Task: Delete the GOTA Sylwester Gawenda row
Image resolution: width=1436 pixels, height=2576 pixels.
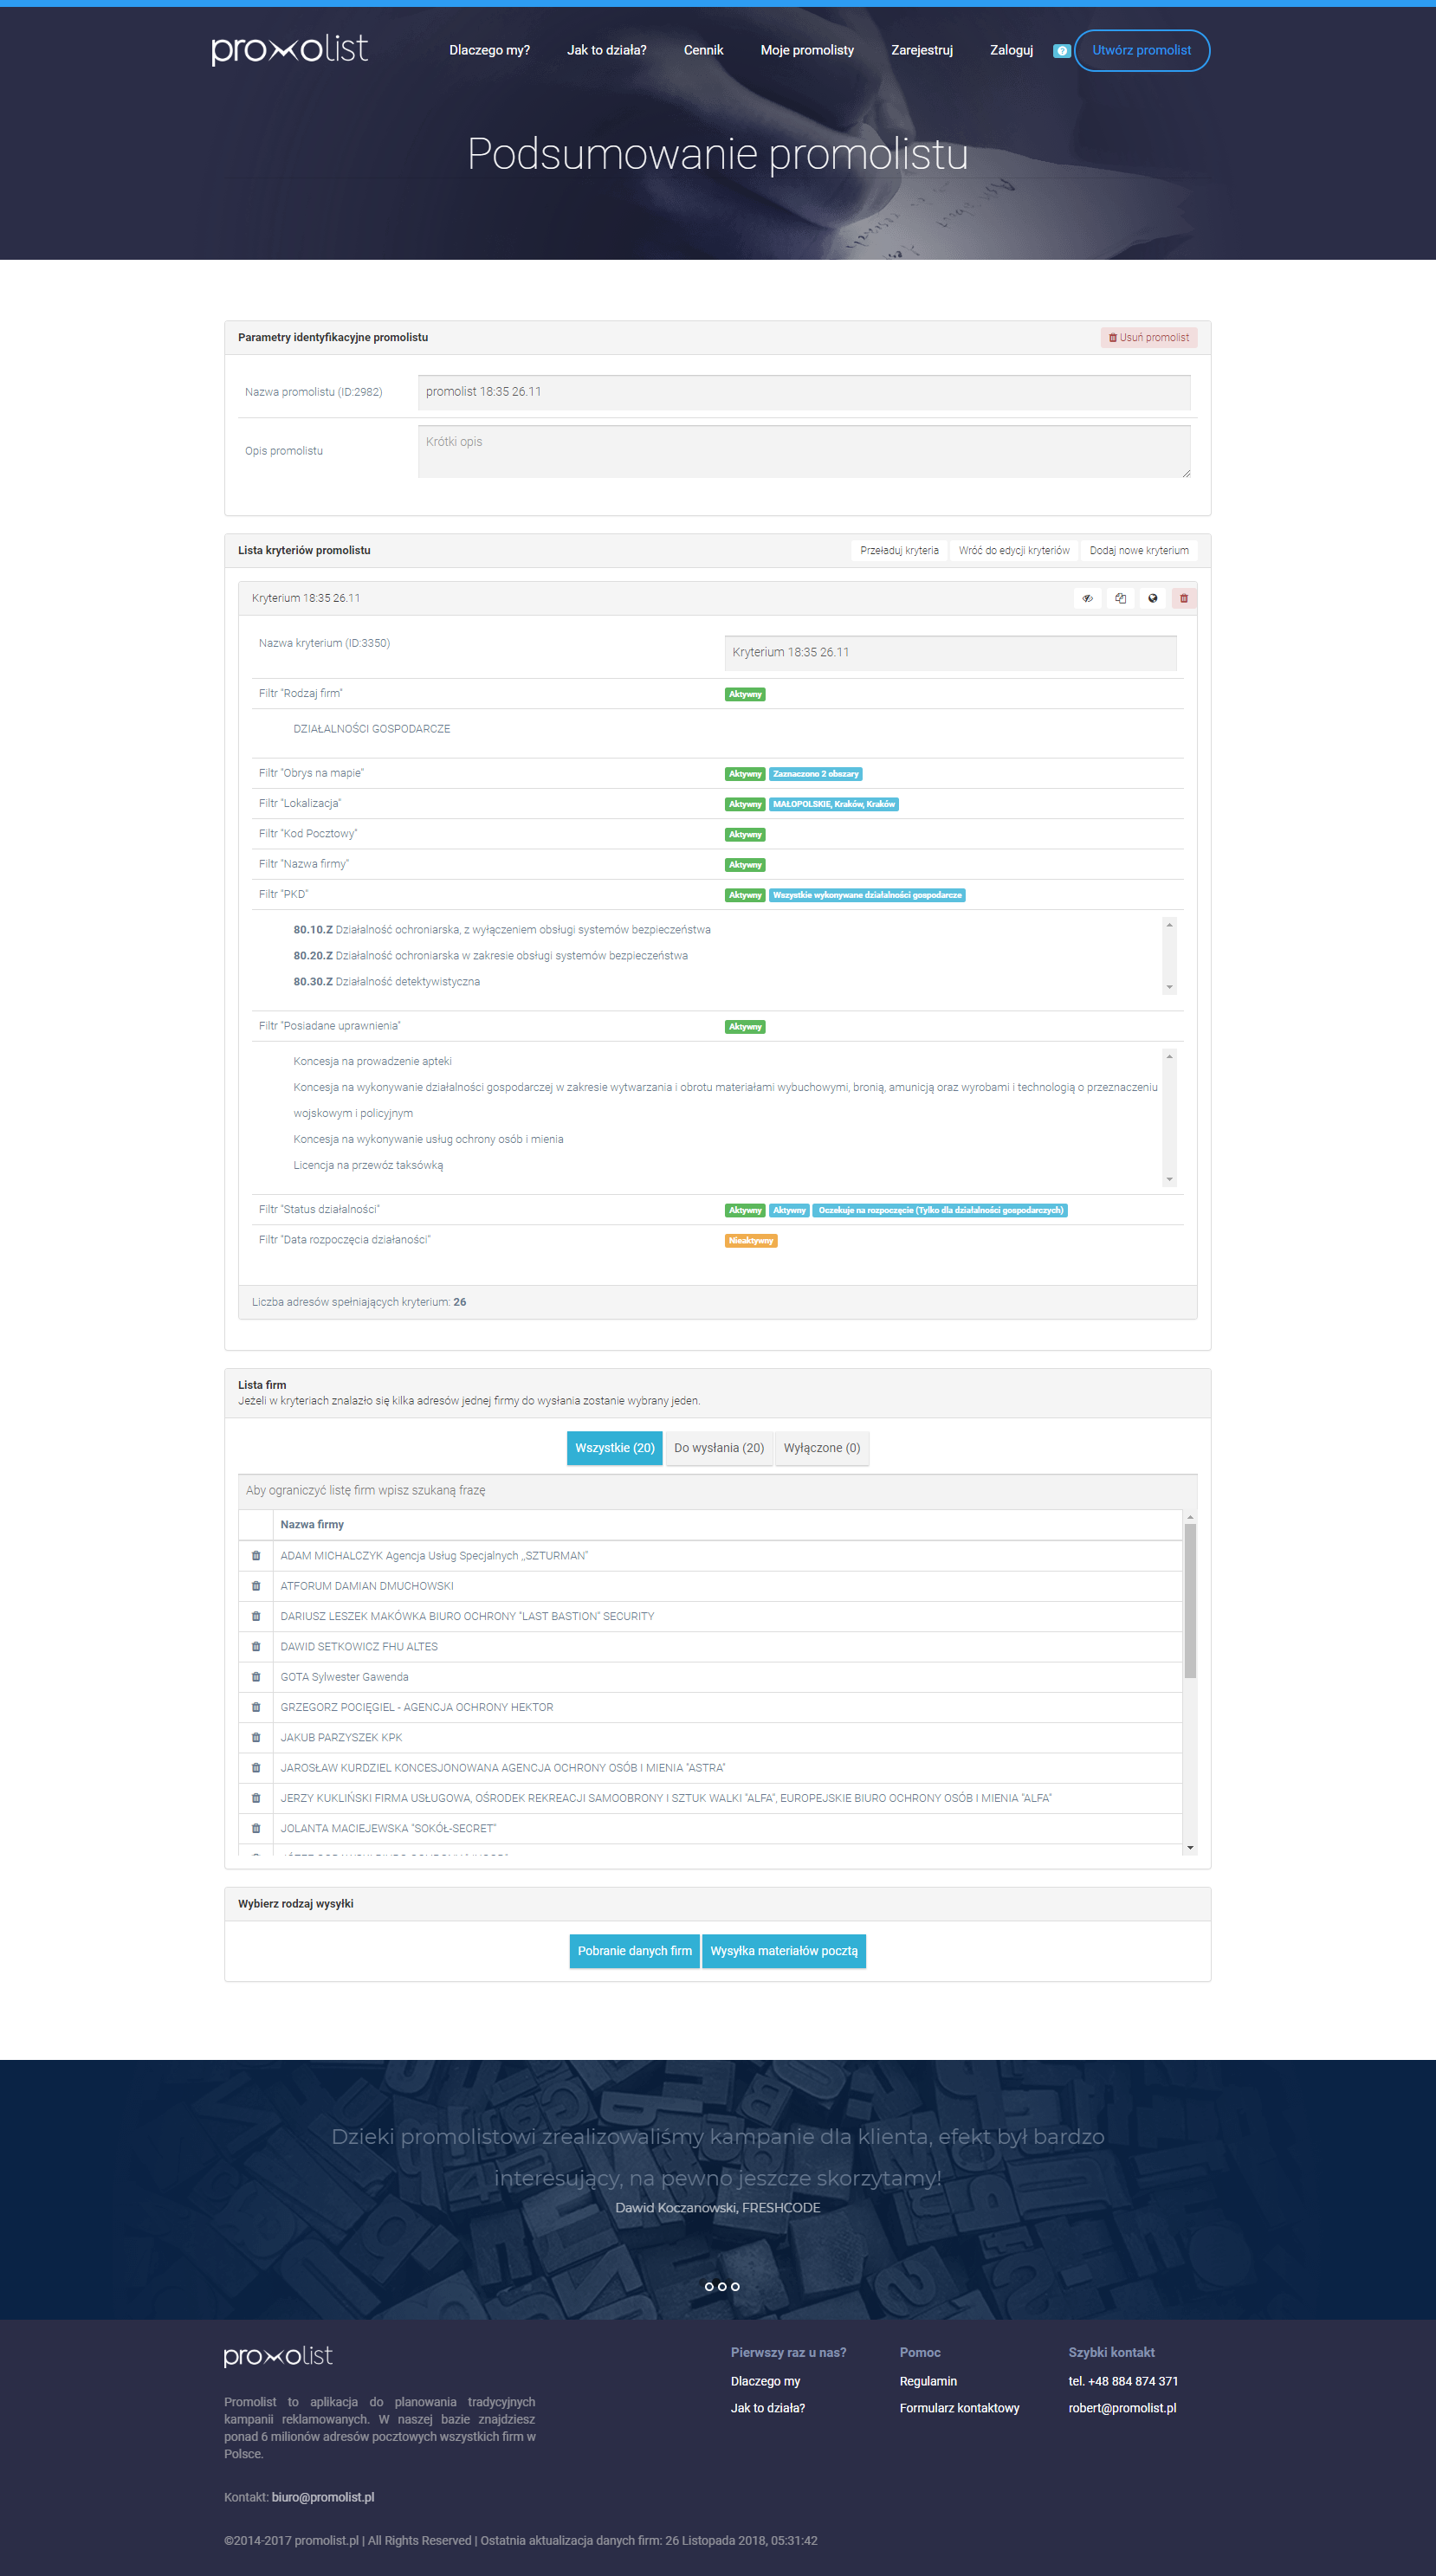Action: pos(256,1677)
